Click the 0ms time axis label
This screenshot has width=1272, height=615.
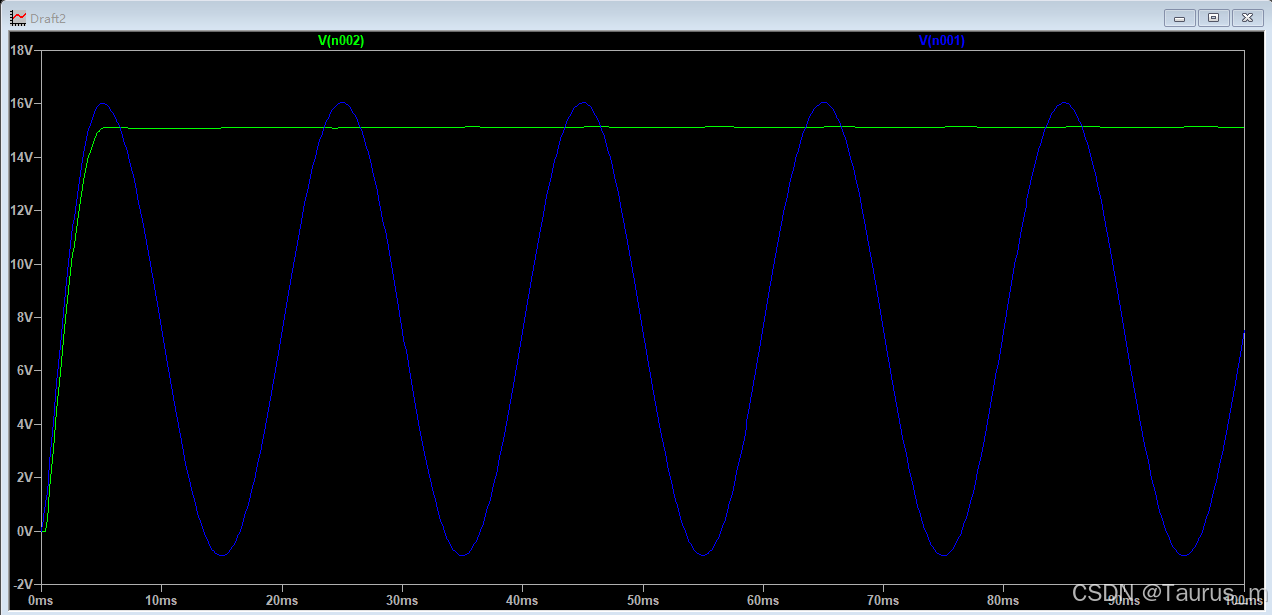[x=41, y=601]
